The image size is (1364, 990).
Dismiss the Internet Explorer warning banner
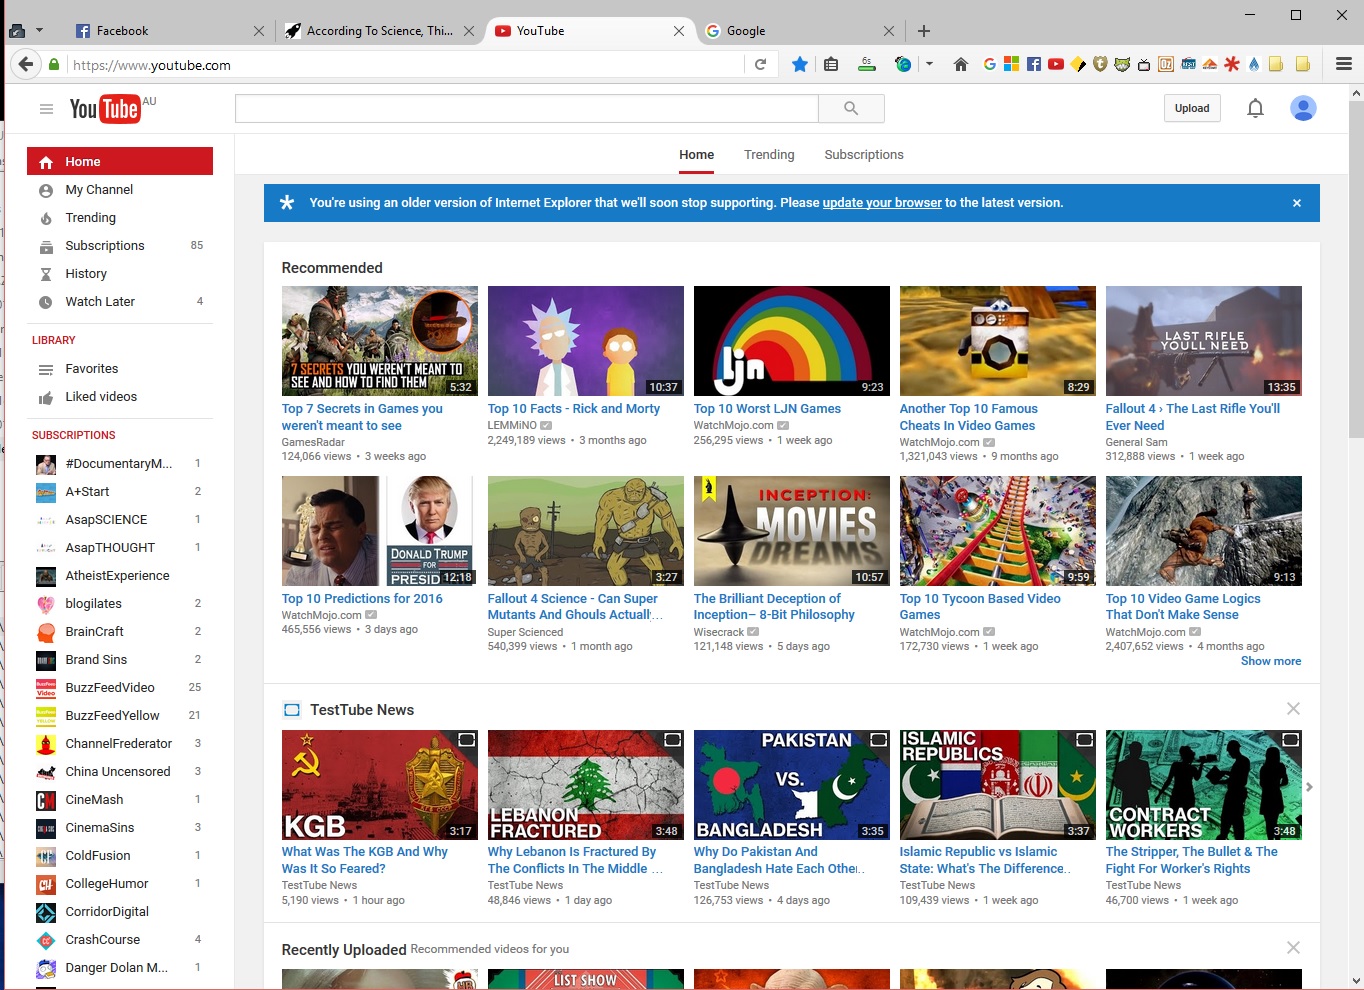click(x=1297, y=203)
